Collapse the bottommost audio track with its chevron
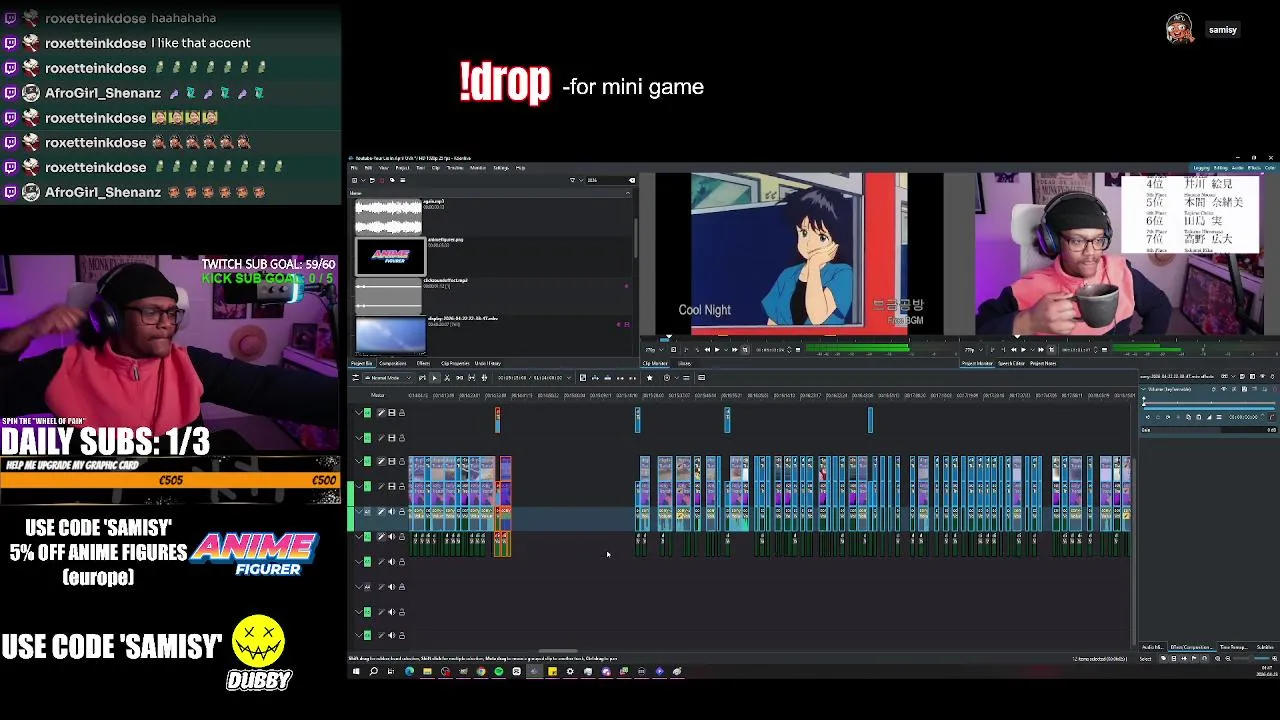 [x=358, y=635]
